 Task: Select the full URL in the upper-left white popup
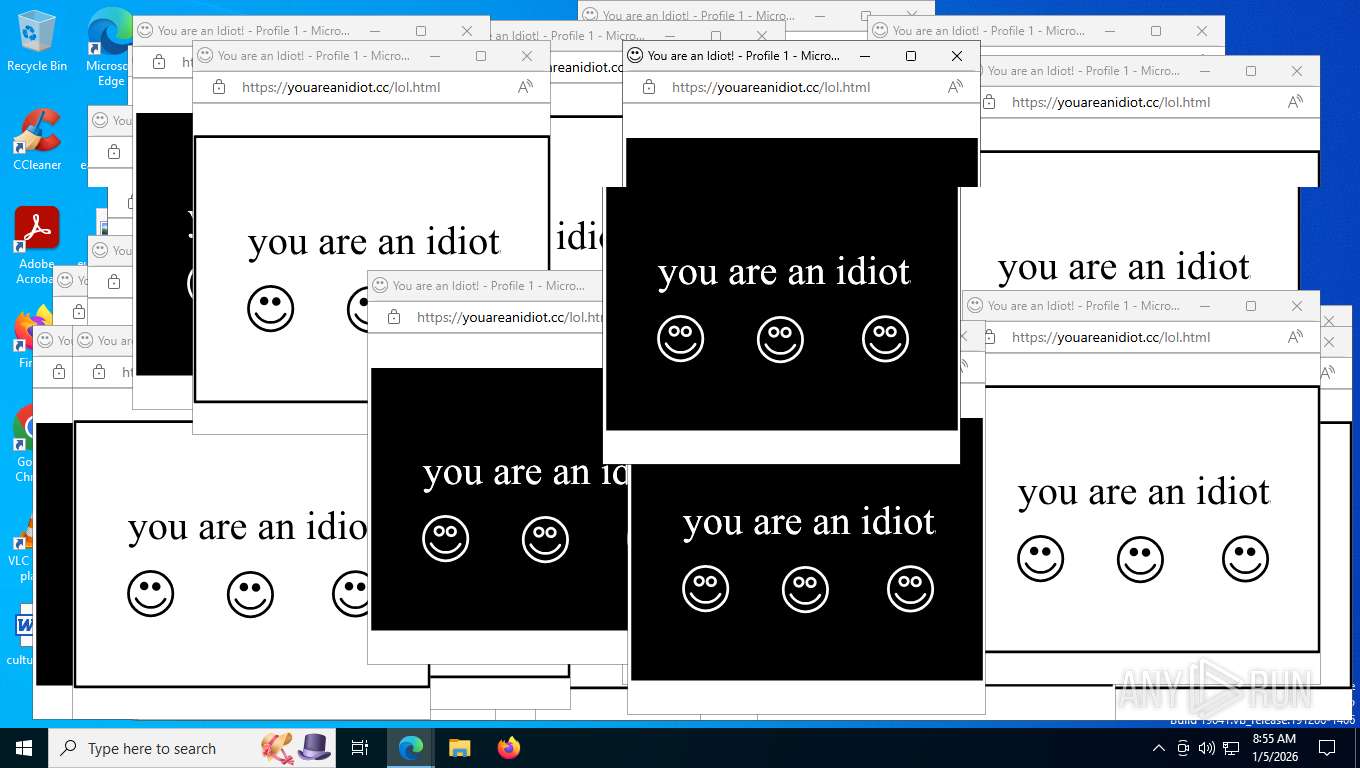coord(341,87)
